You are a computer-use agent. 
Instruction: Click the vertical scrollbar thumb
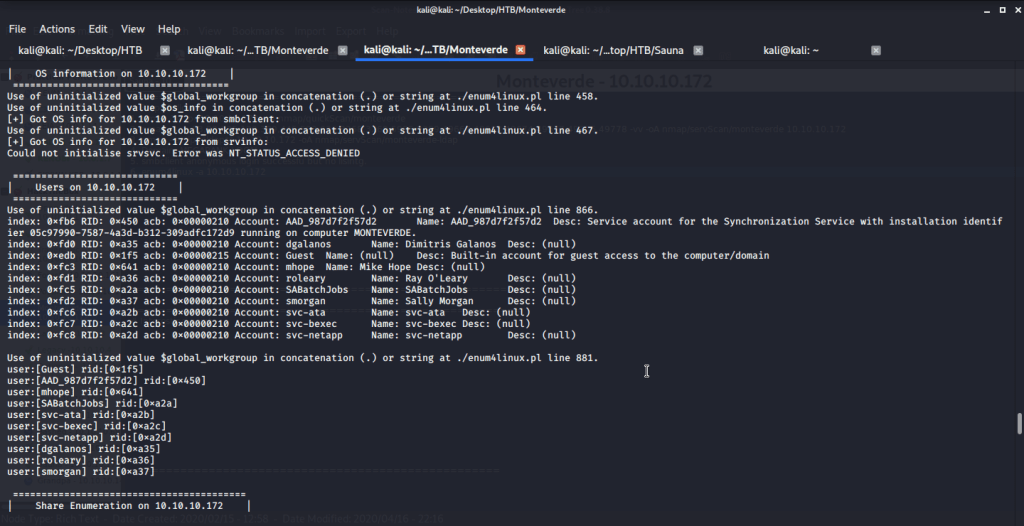click(x=1019, y=423)
